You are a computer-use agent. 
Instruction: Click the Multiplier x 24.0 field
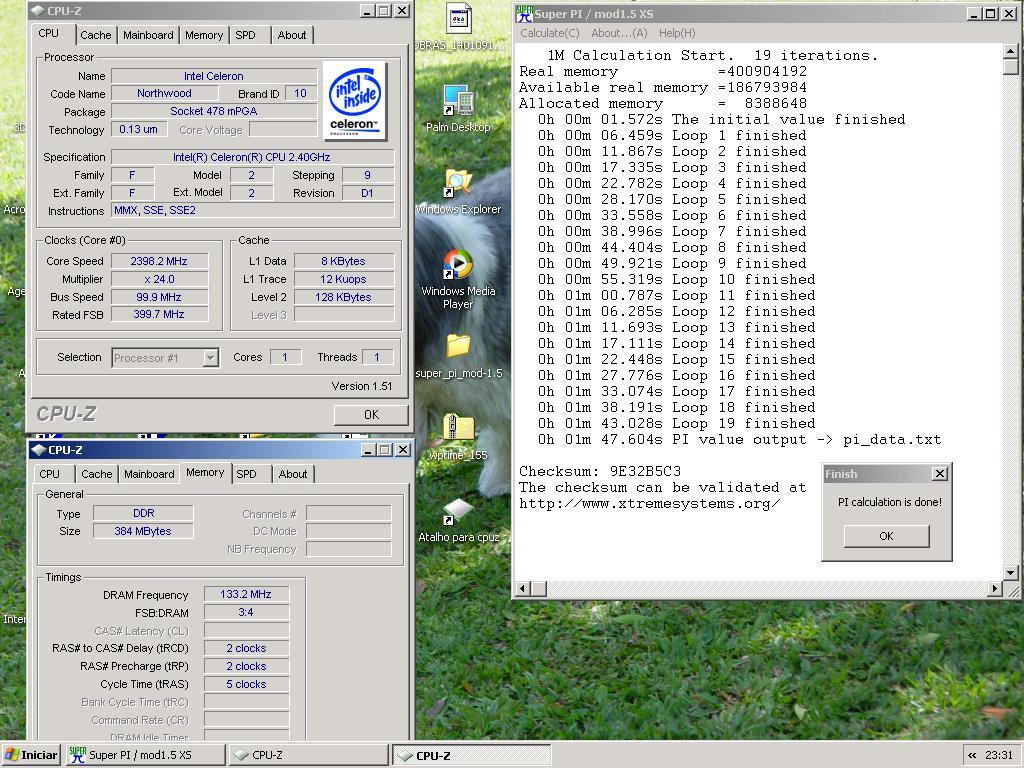(159, 279)
